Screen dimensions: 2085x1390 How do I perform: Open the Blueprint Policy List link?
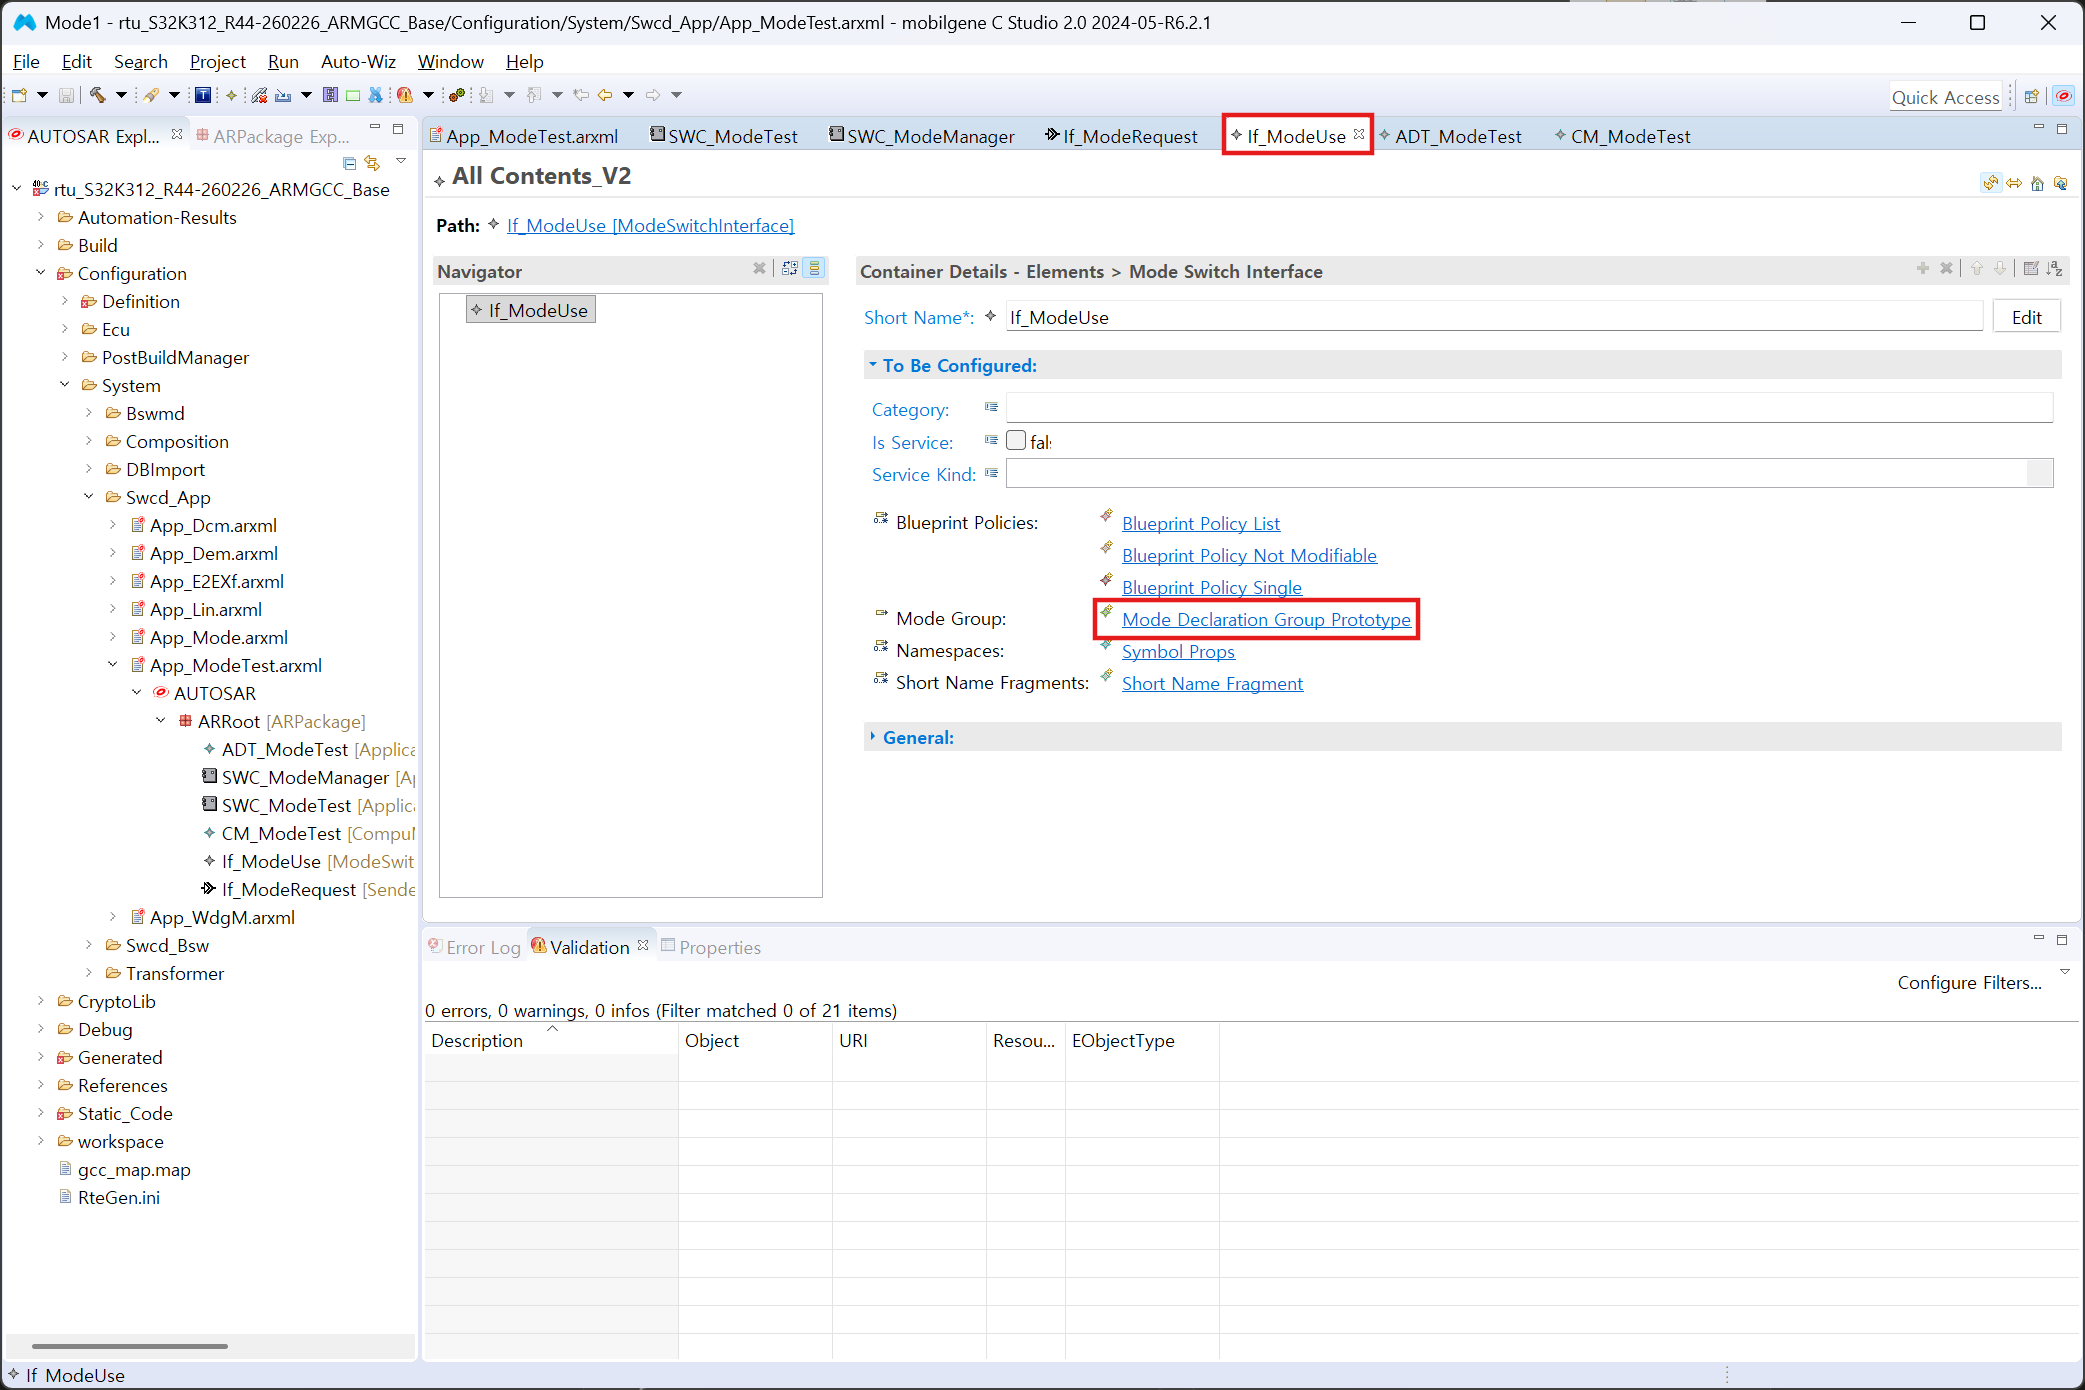tap(1200, 523)
